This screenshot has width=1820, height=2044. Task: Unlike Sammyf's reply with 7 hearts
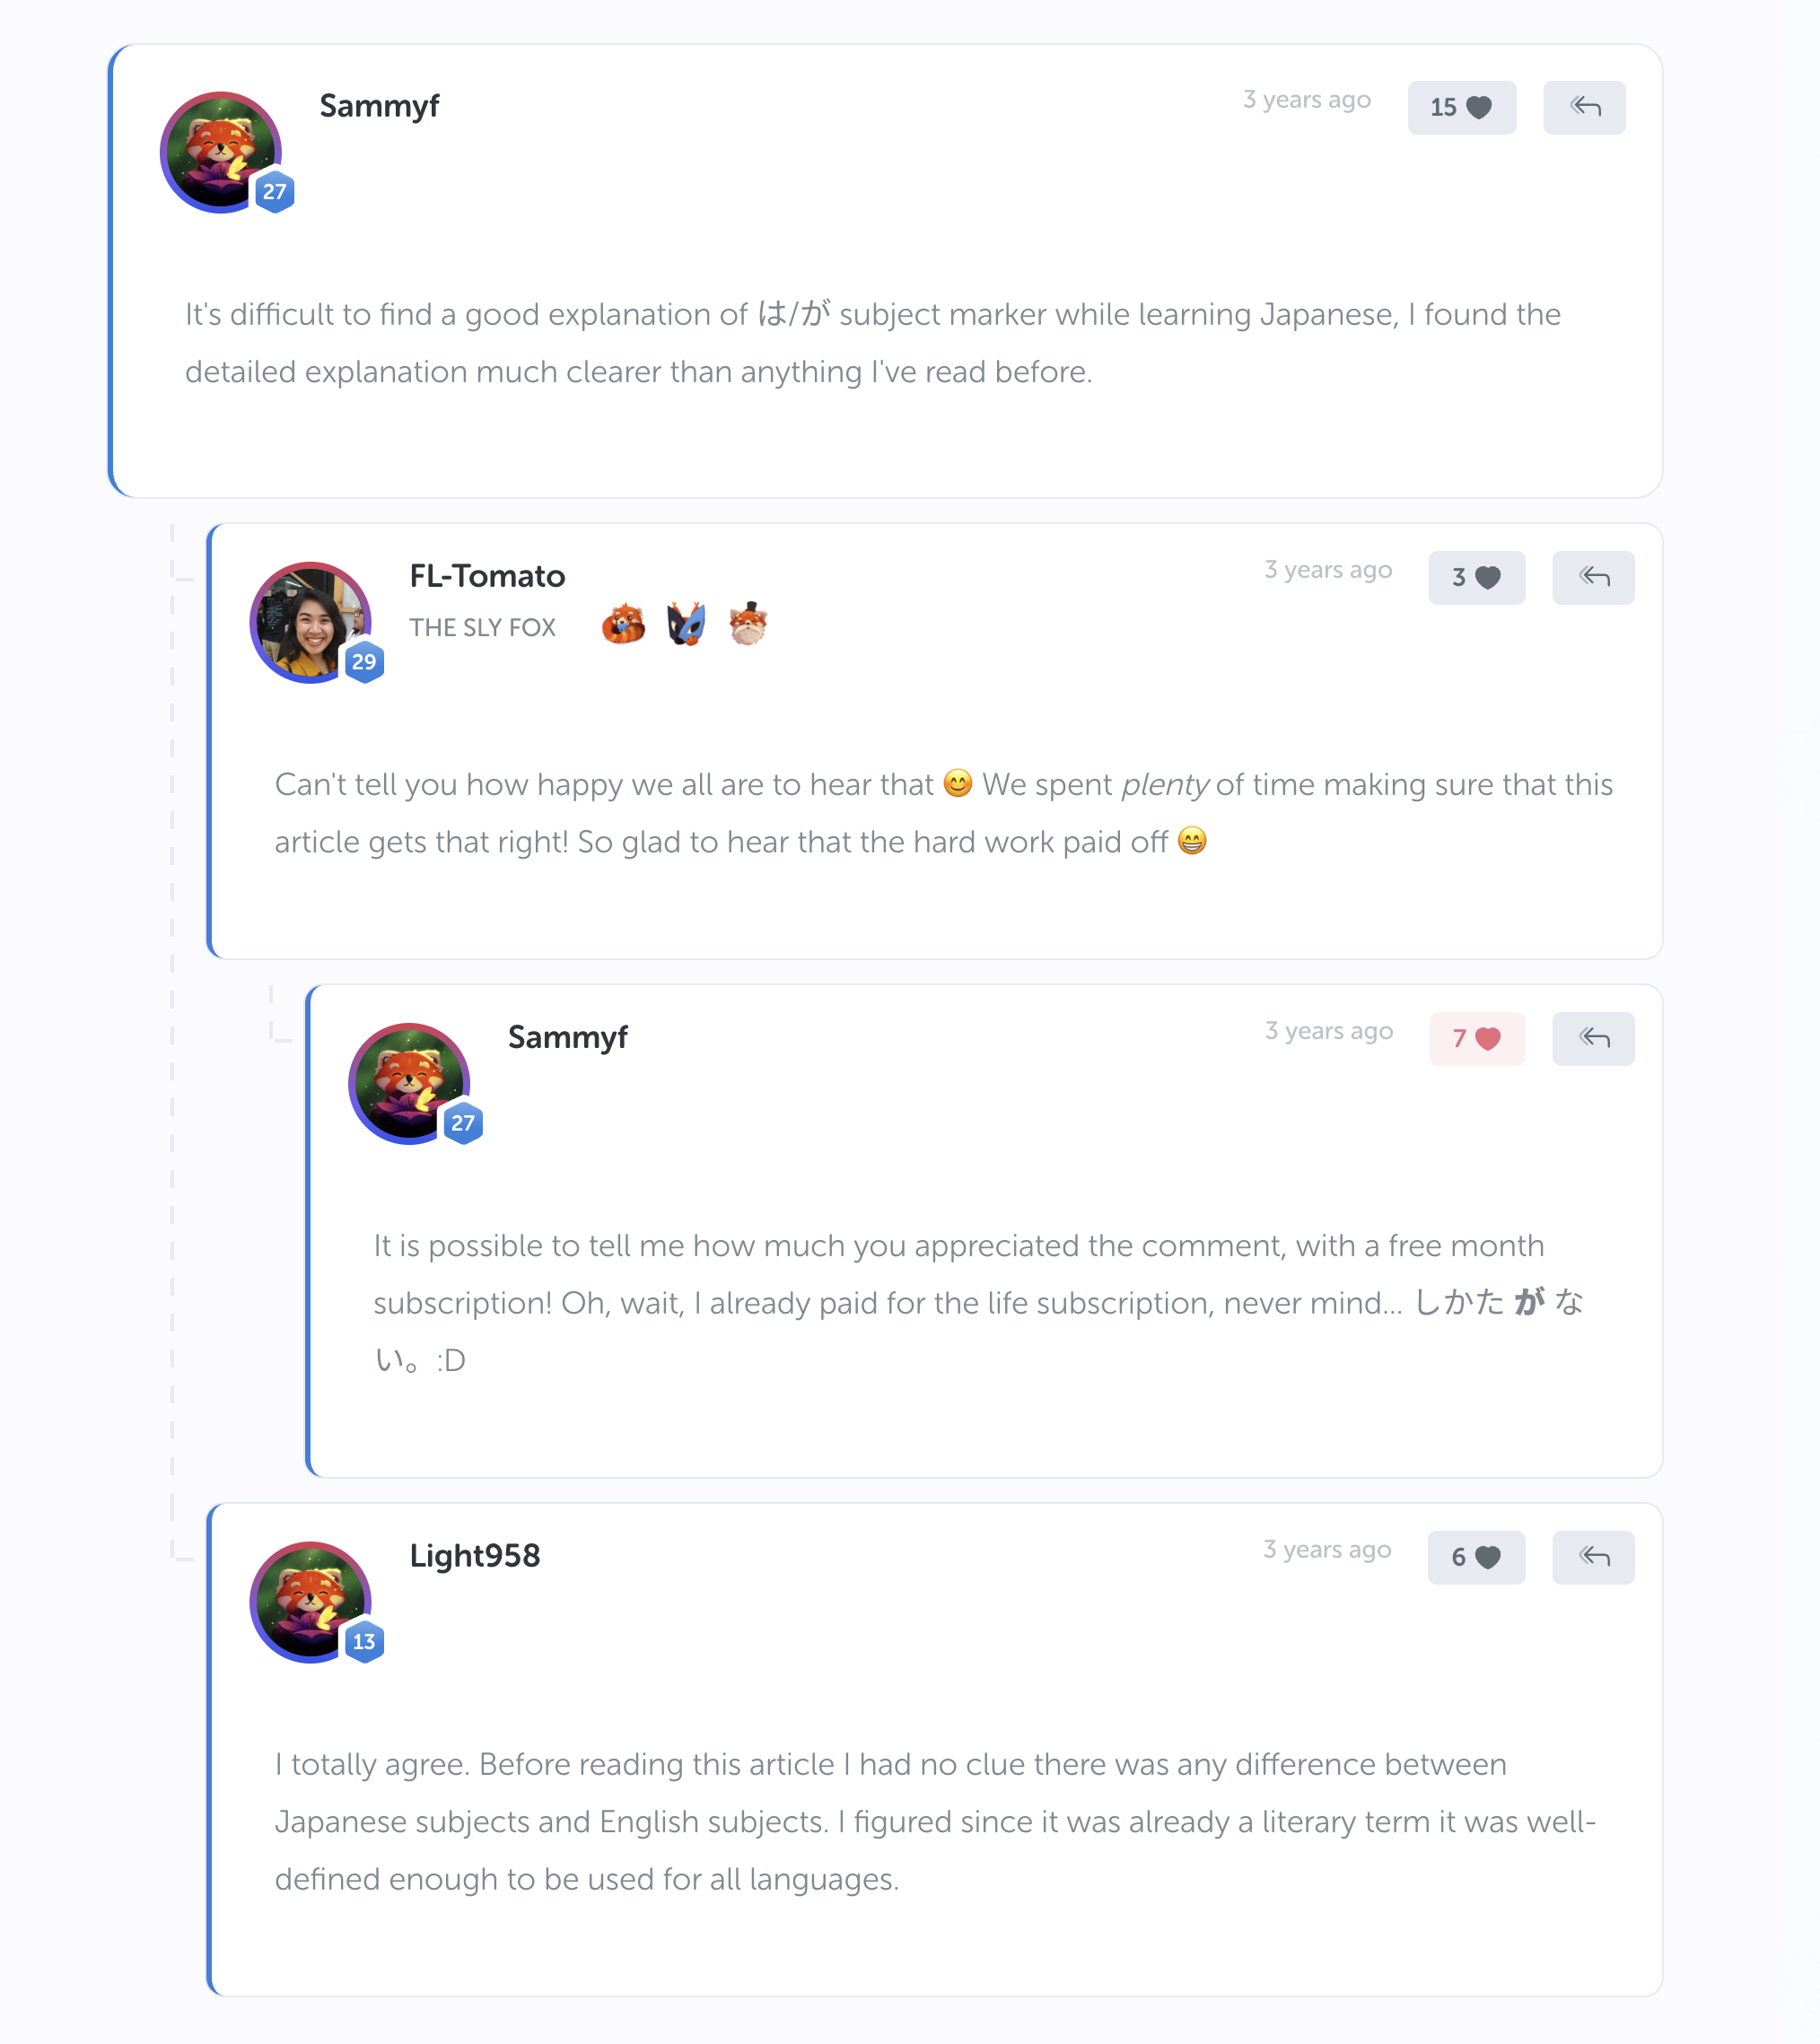1476,1038
